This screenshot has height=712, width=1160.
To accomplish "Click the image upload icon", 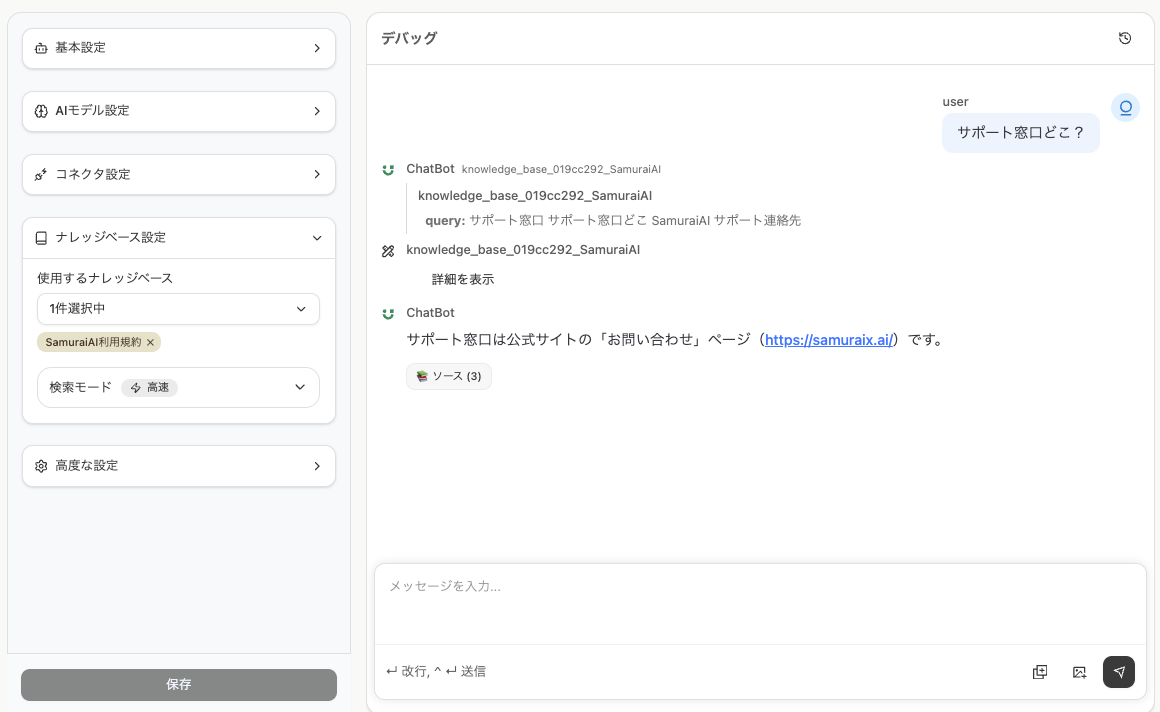I will (x=1079, y=672).
